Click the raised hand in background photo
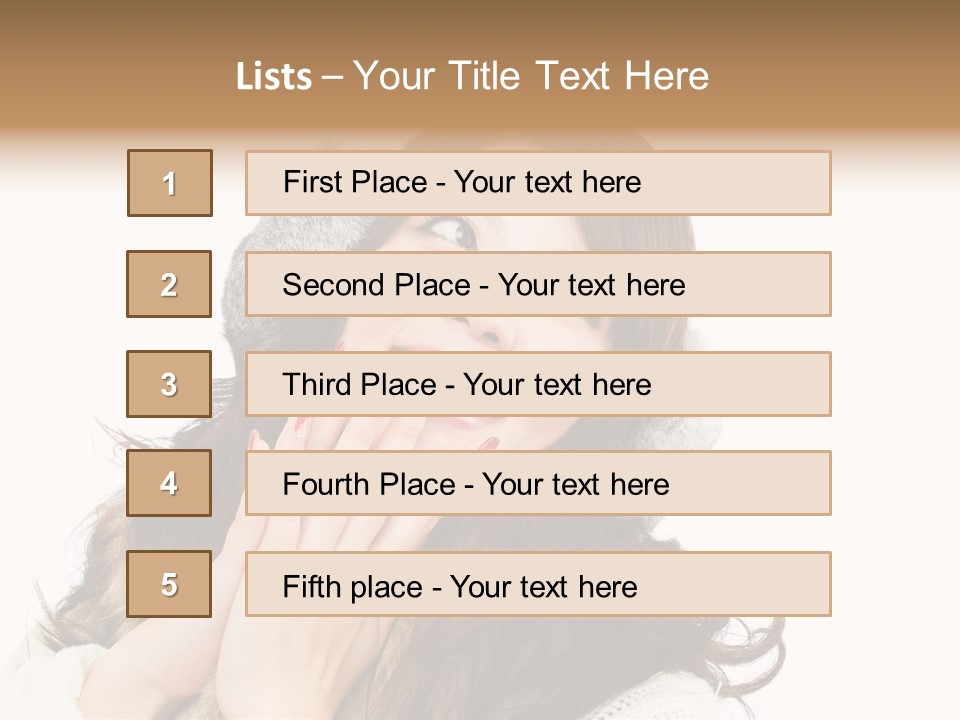The height and width of the screenshot is (720, 960). [318, 551]
